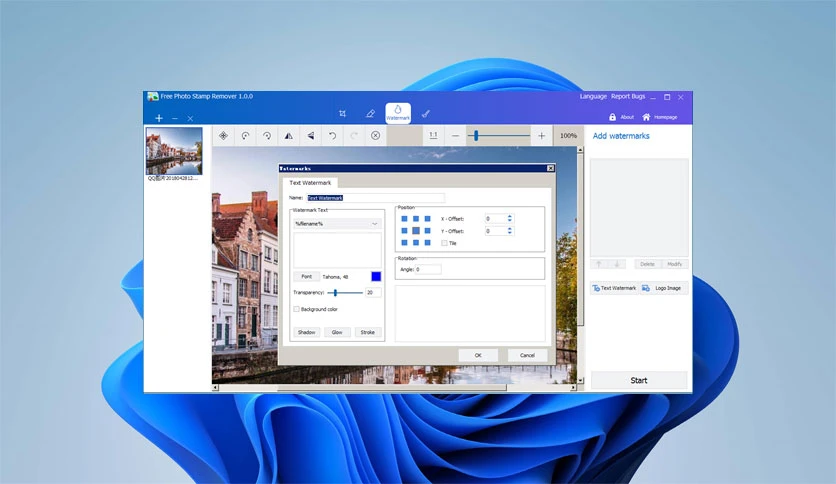The width and height of the screenshot is (836, 484).
Task: Click the Transparency value field
Action: coord(373,293)
